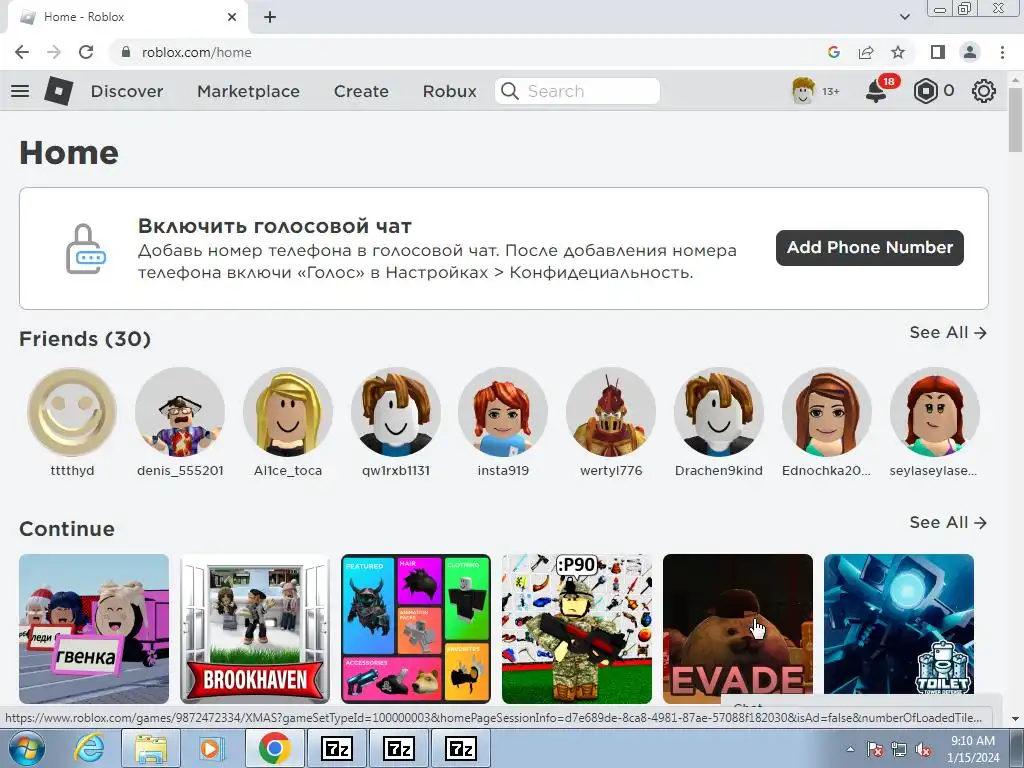Open Windows Start button

[x=26, y=748]
